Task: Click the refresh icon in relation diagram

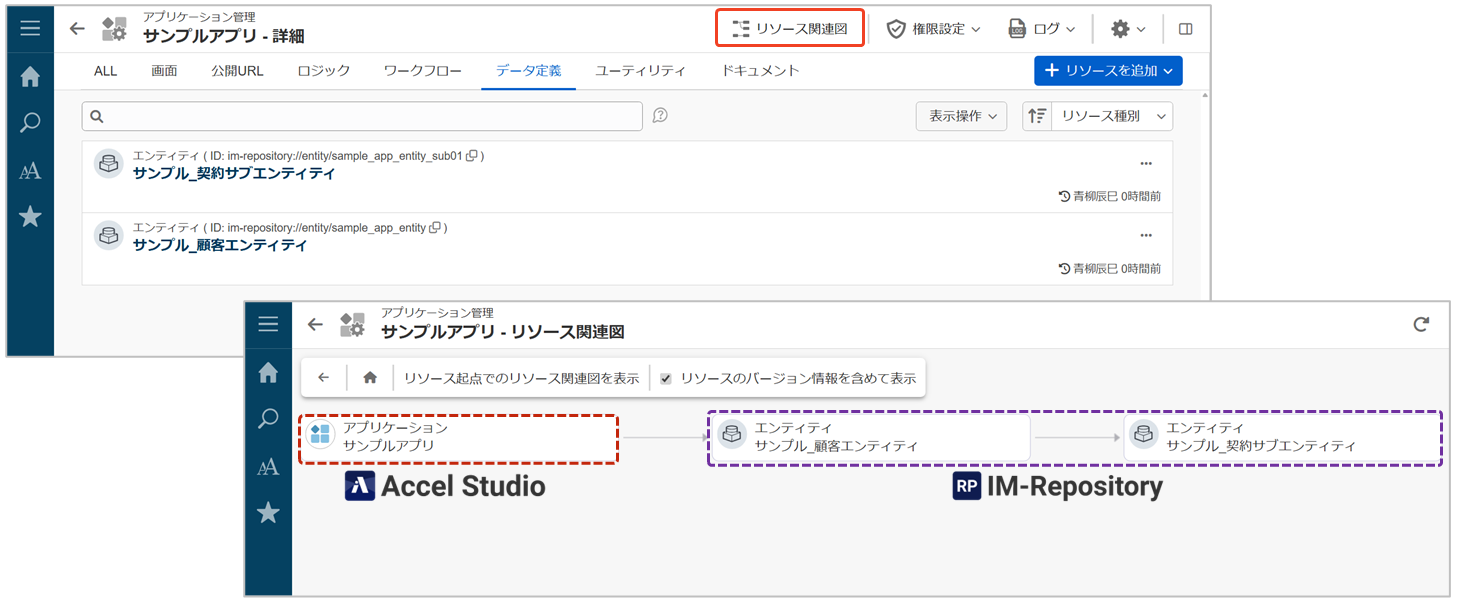Action: click(1421, 324)
